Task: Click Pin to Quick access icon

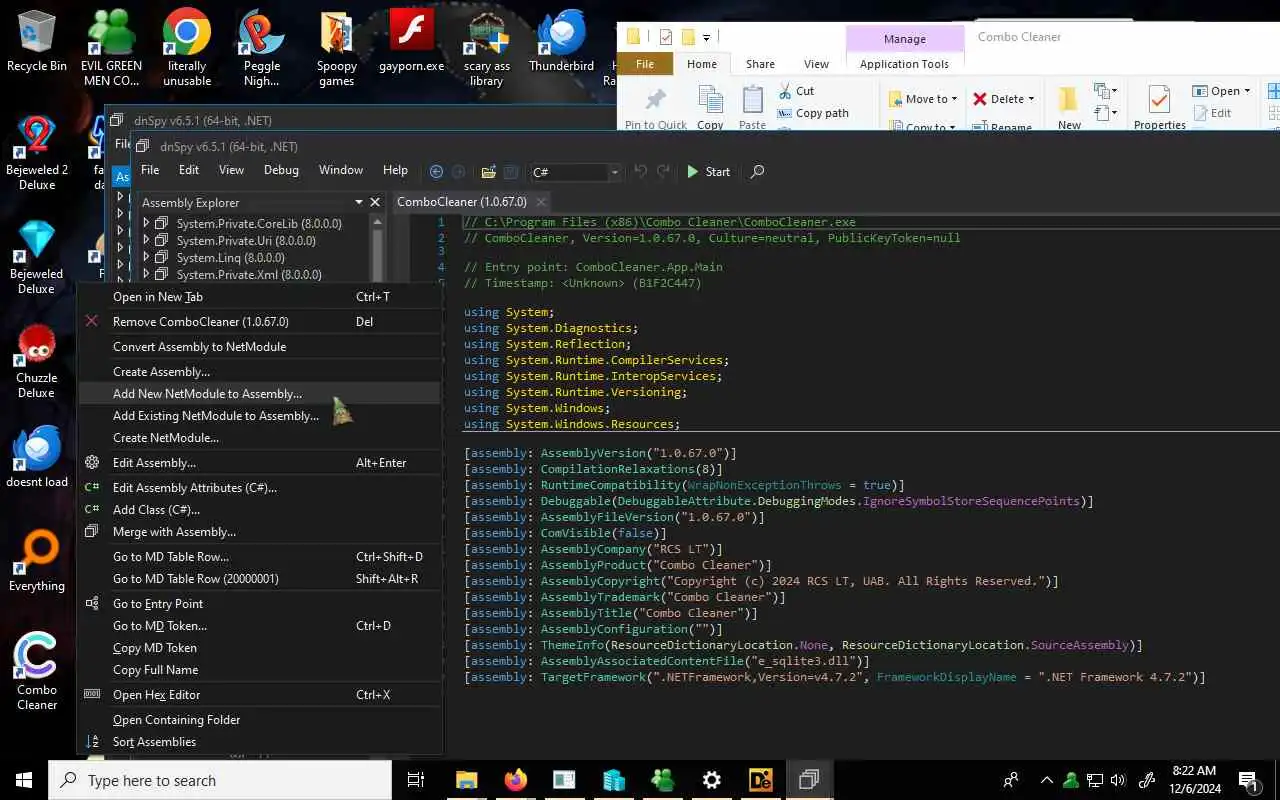Action: [656, 100]
